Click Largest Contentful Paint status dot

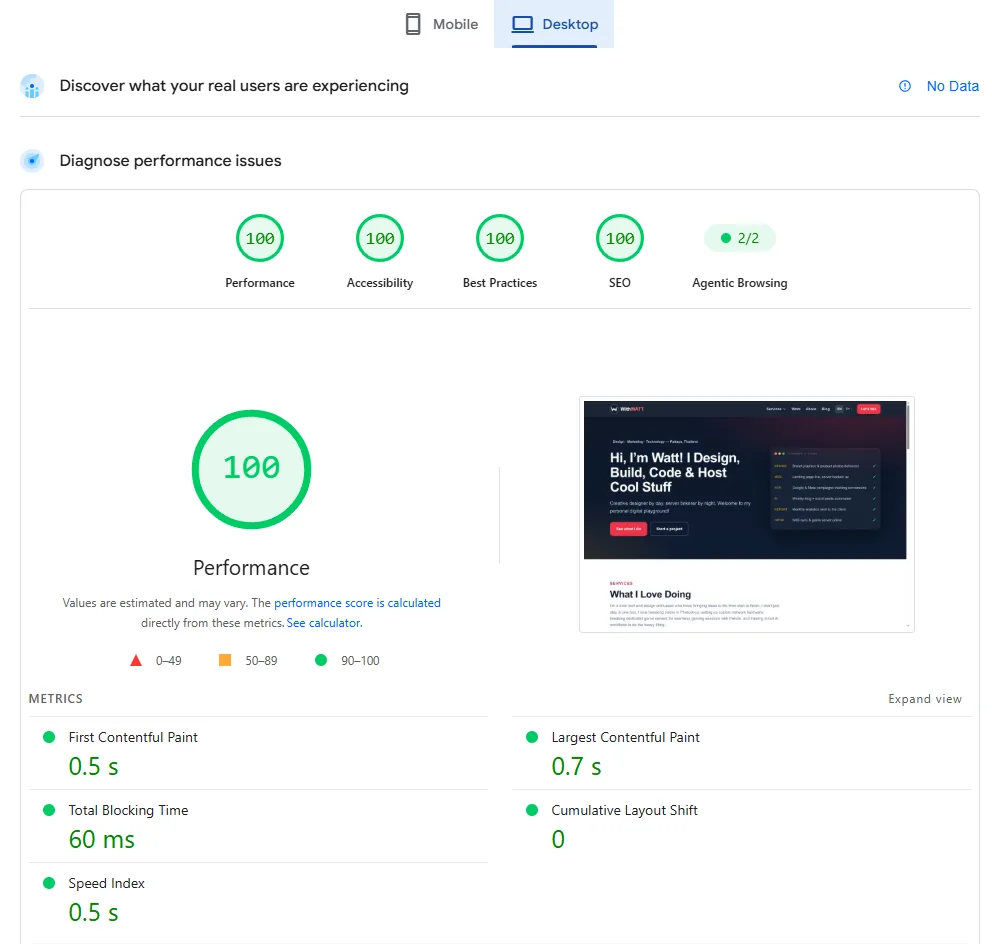coord(532,737)
